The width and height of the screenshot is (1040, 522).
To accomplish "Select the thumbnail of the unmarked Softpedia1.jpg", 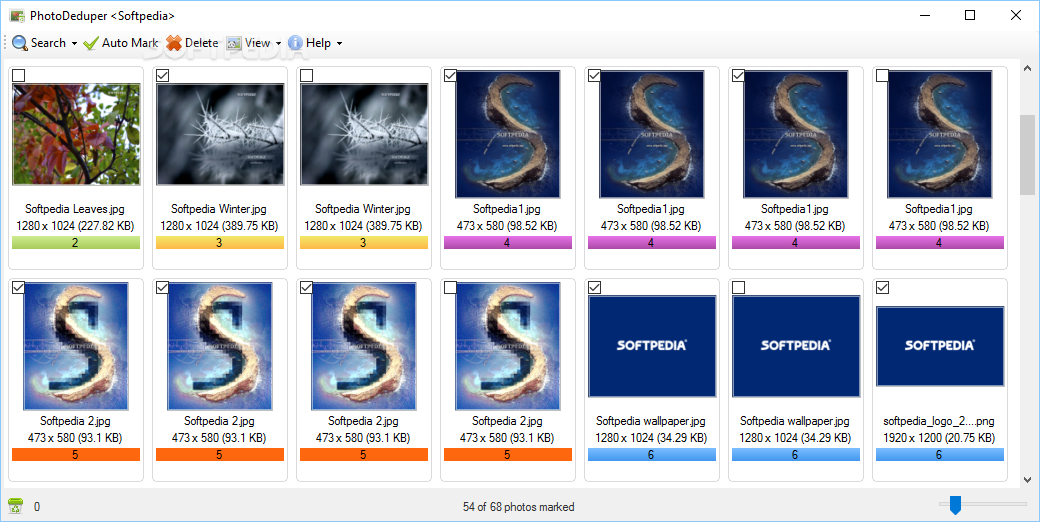I will tap(940, 134).
